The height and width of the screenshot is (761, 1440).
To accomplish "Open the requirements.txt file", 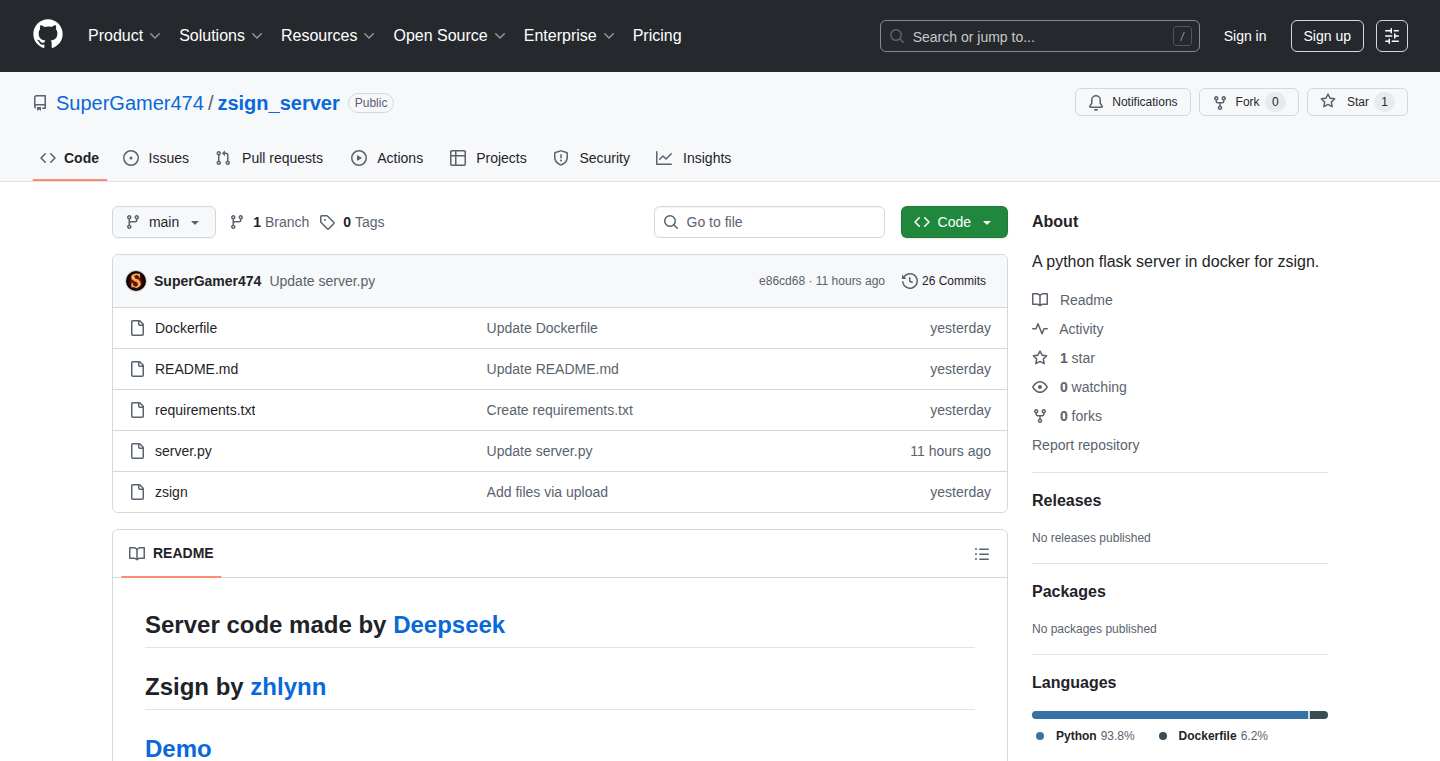I will (x=205, y=410).
